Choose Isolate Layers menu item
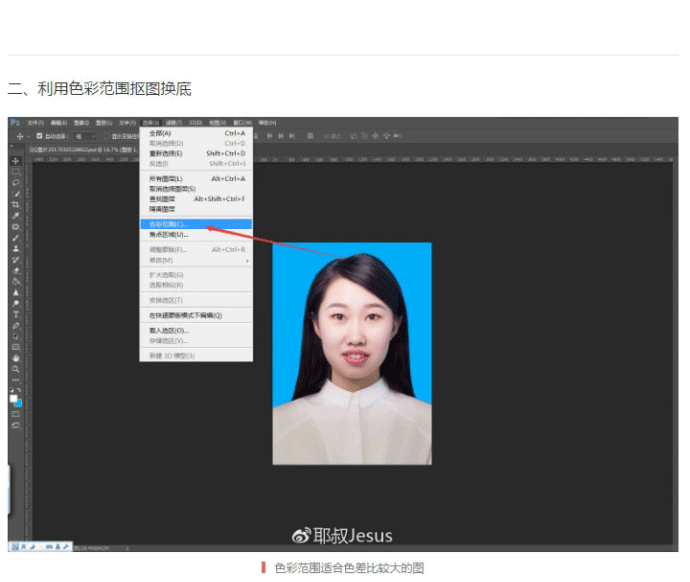 [196, 209]
